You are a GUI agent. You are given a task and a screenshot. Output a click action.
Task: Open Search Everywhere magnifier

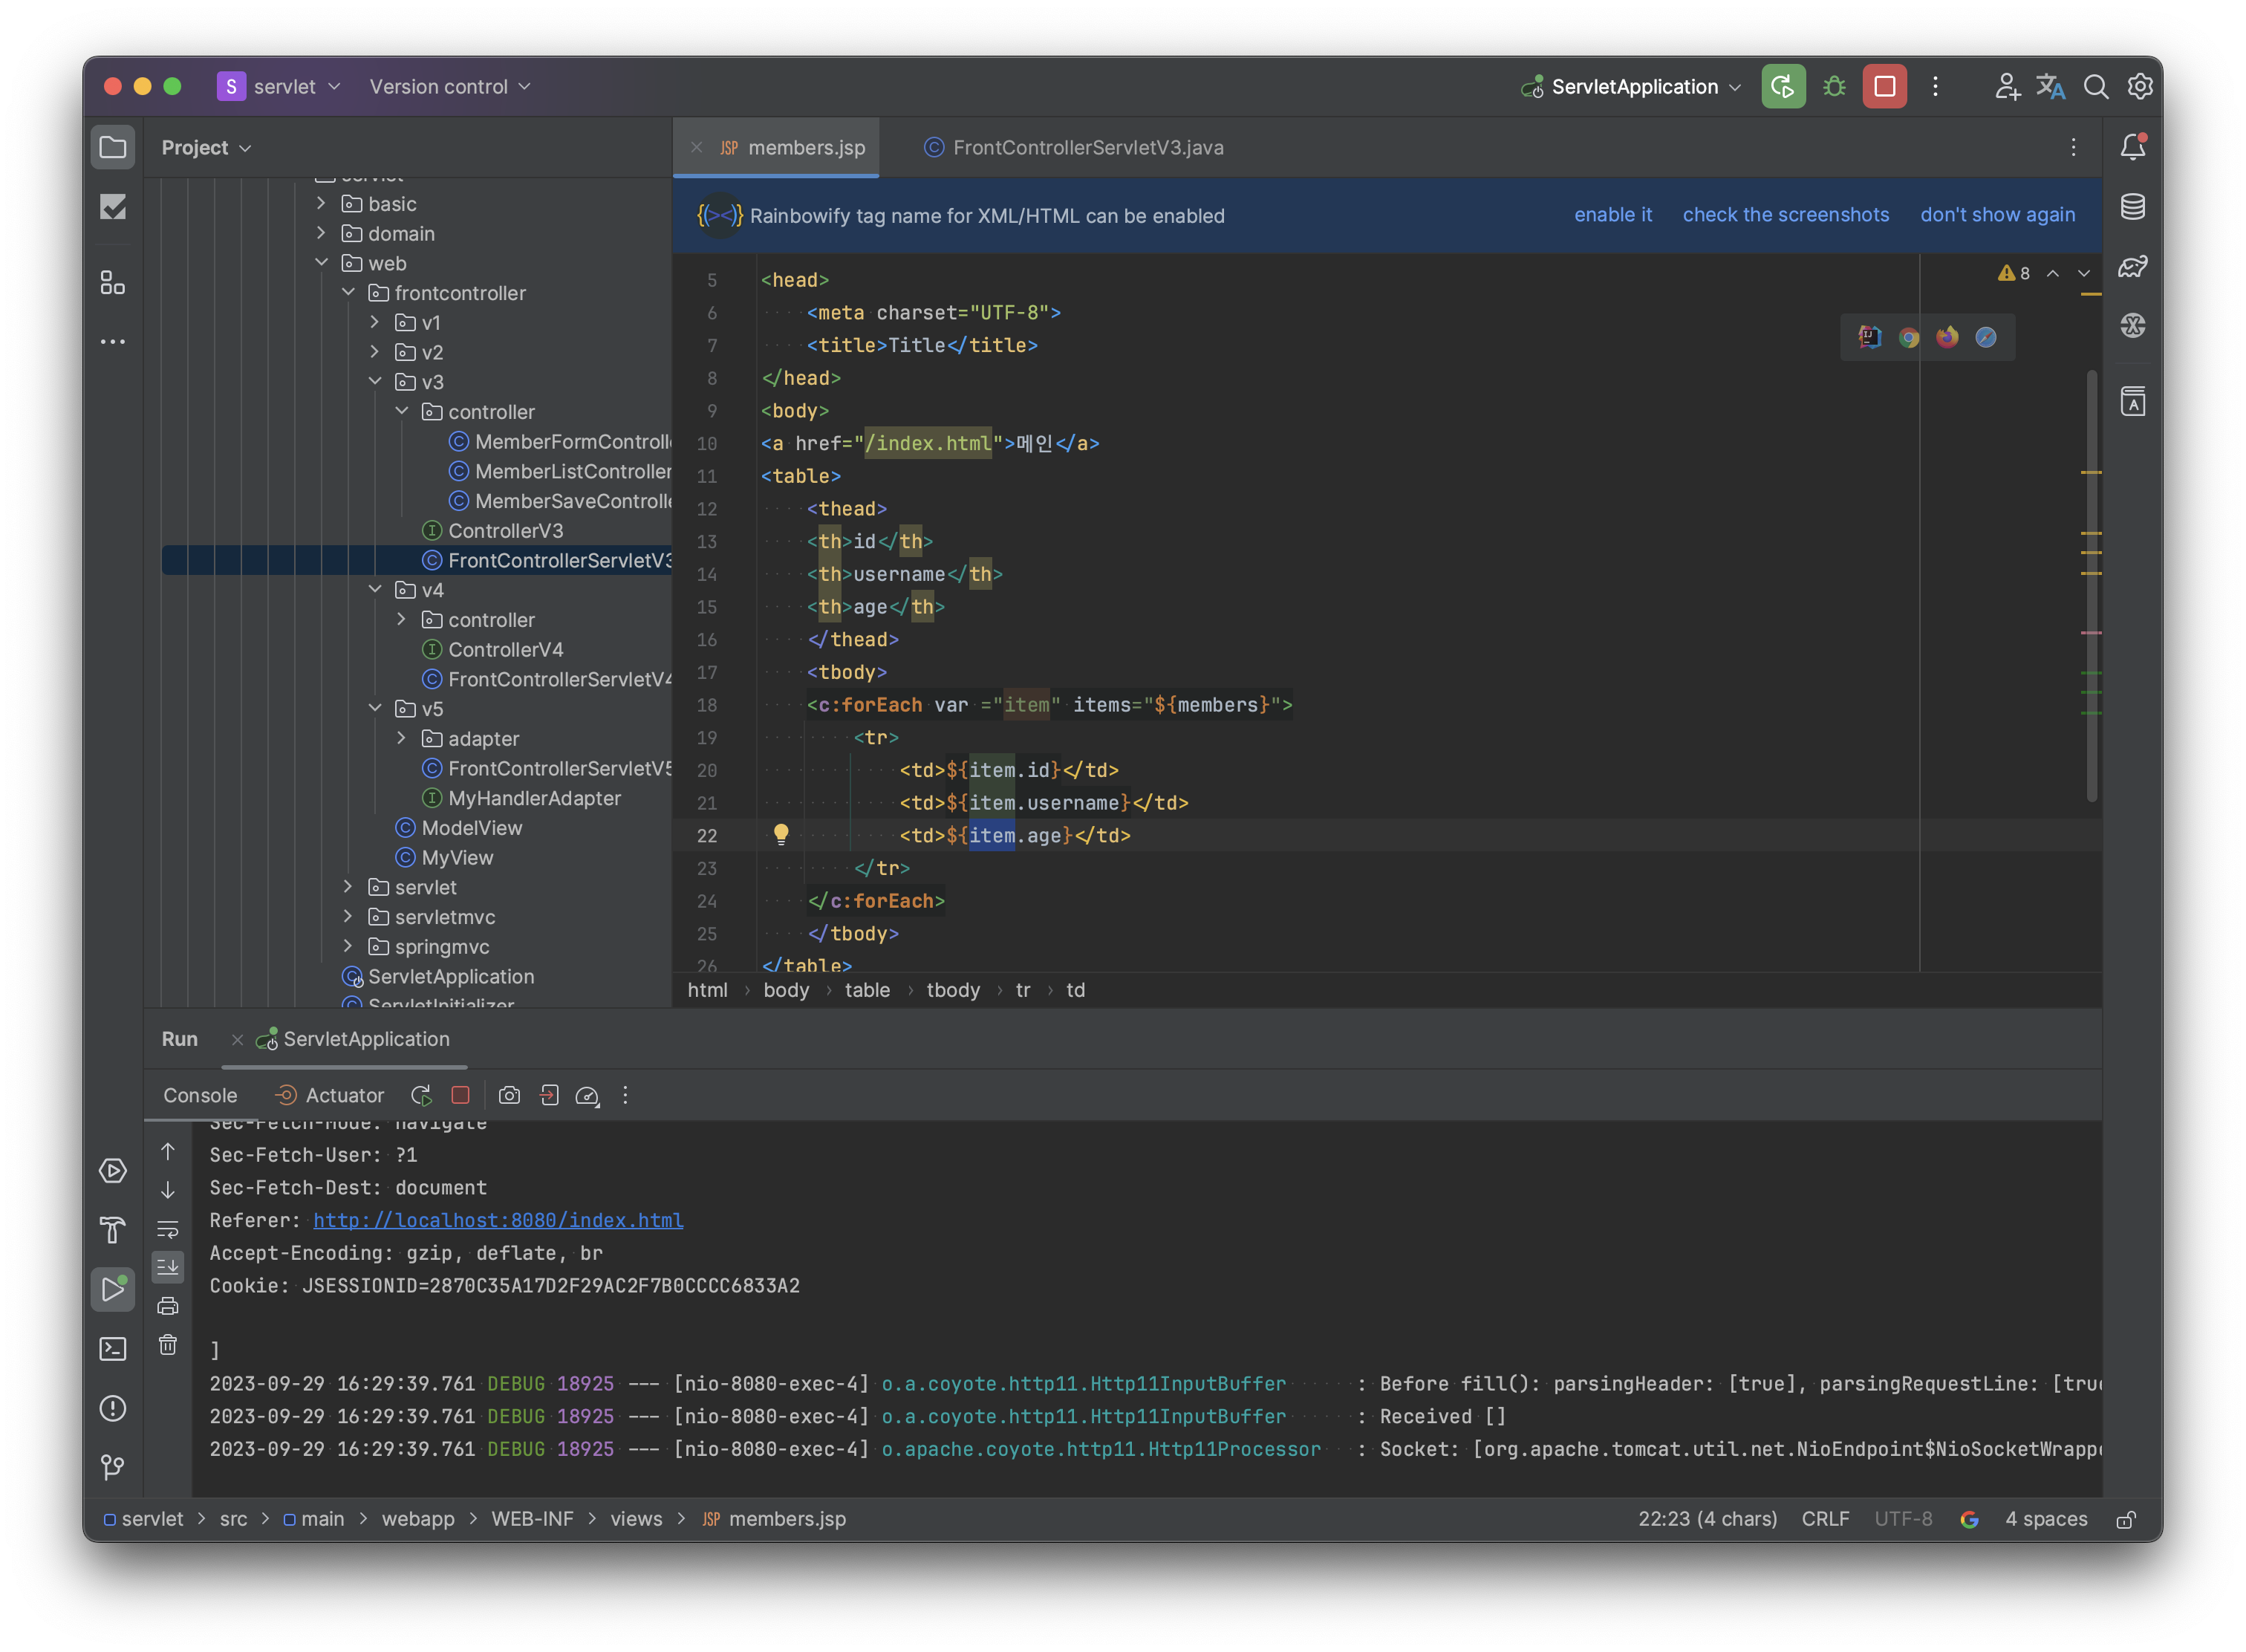tap(2095, 87)
